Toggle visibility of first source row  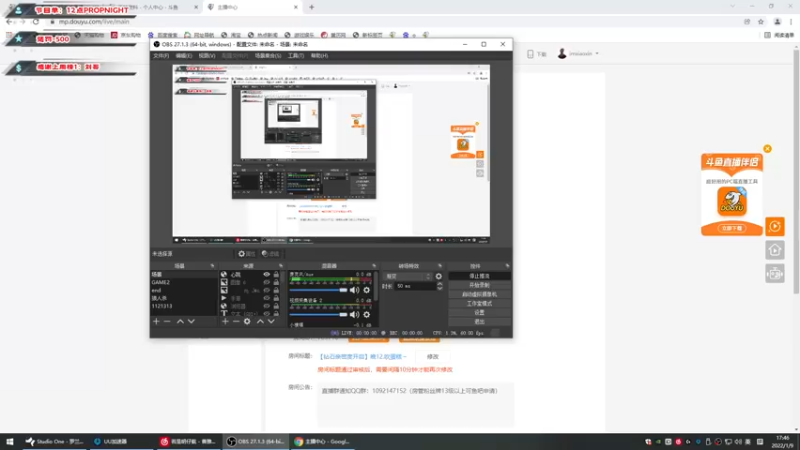[266, 274]
